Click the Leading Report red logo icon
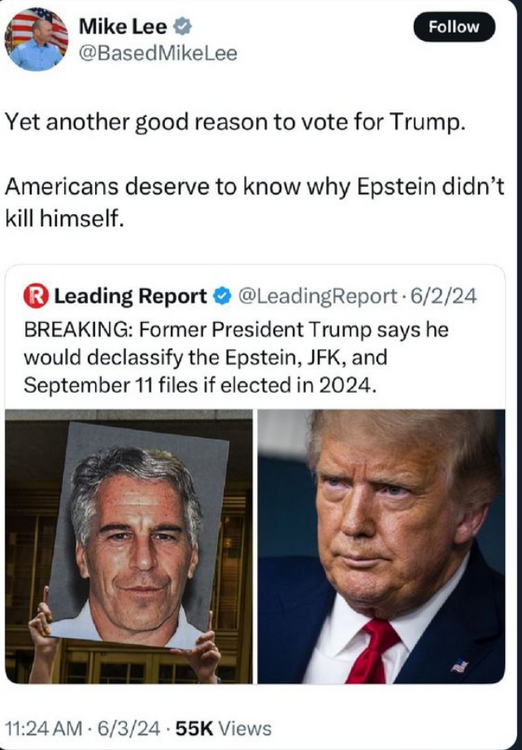 36,296
